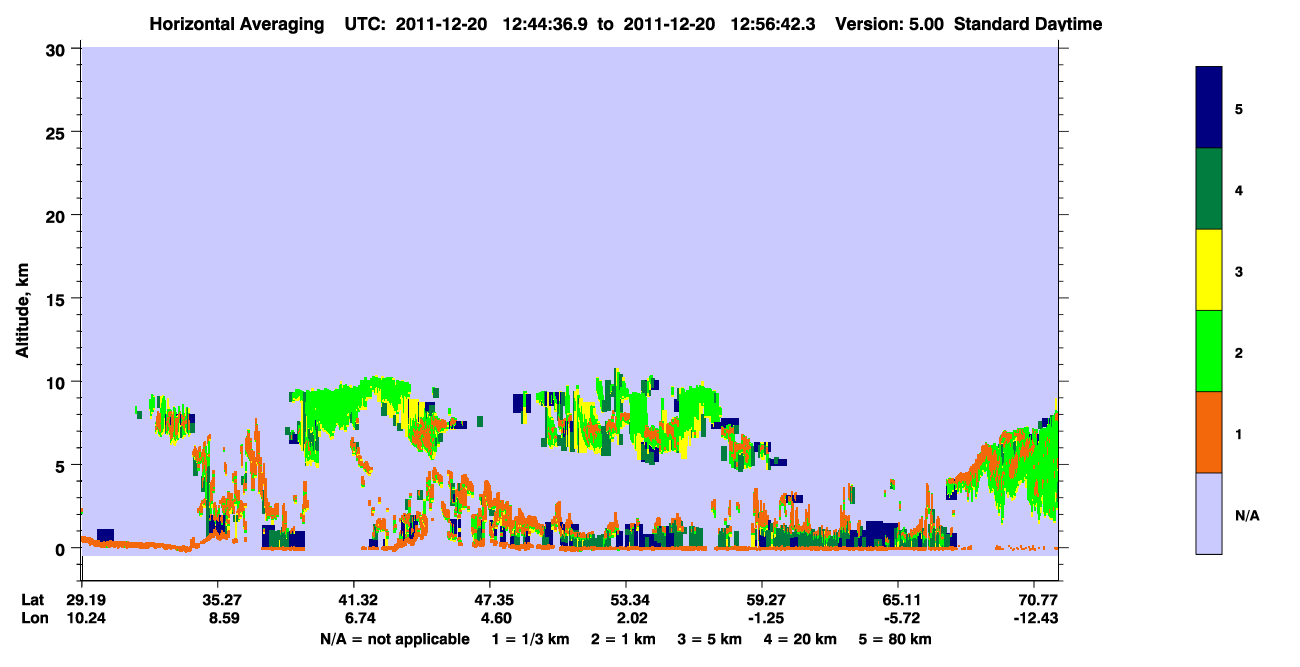Click the 'Lat' axis row label

pyautogui.click(x=33, y=600)
